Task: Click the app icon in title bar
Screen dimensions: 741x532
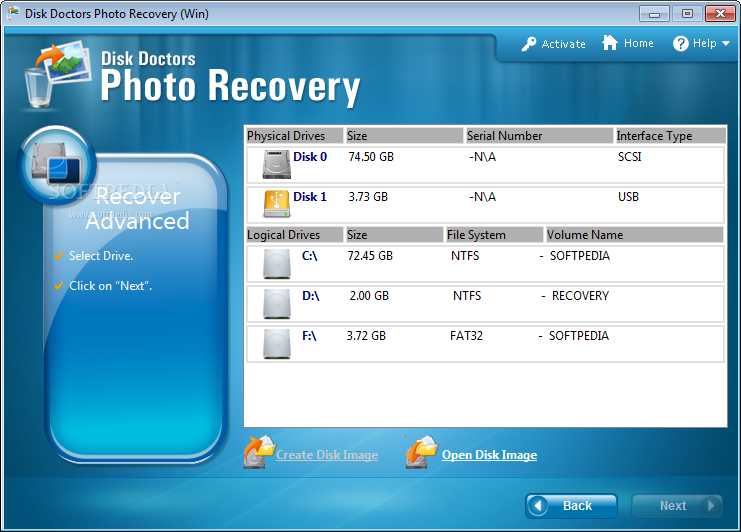Action: point(13,13)
